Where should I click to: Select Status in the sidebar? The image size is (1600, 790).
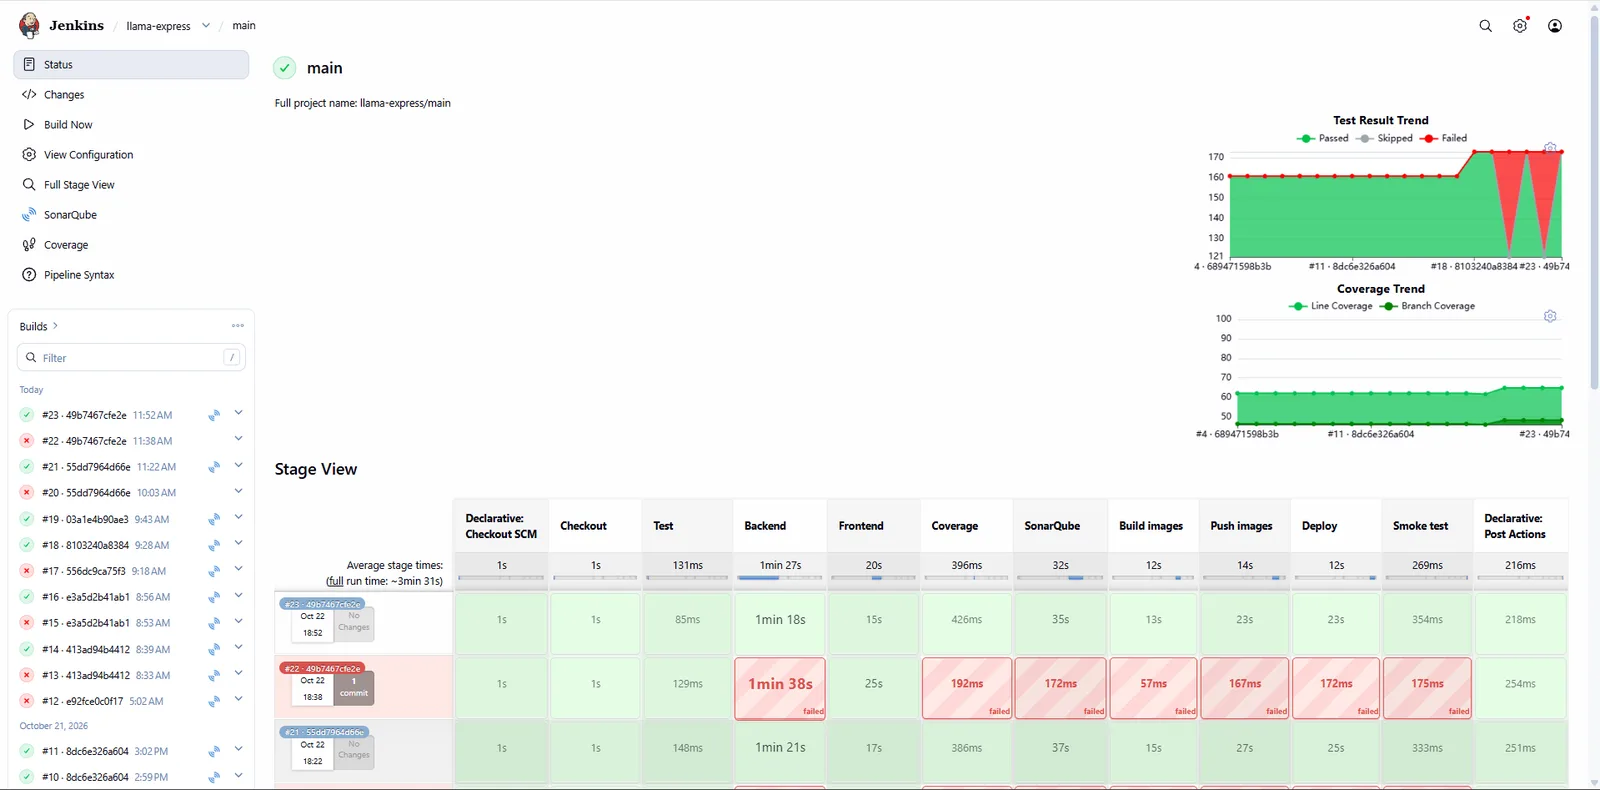tap(131, 65)
